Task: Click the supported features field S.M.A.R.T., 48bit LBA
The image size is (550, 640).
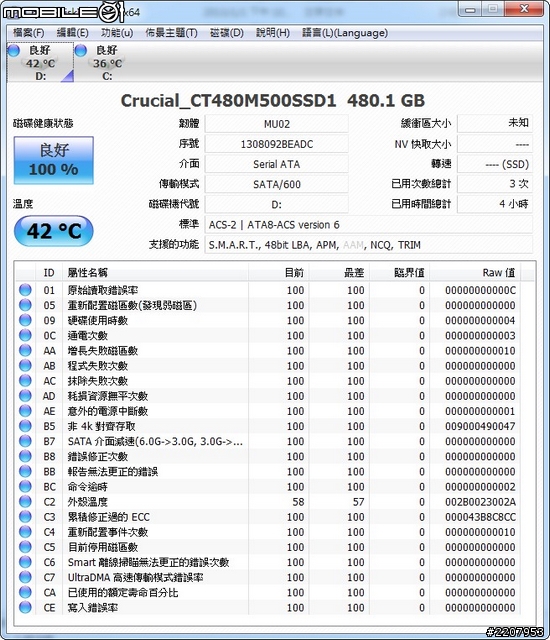Action: [x=369, y=245]
